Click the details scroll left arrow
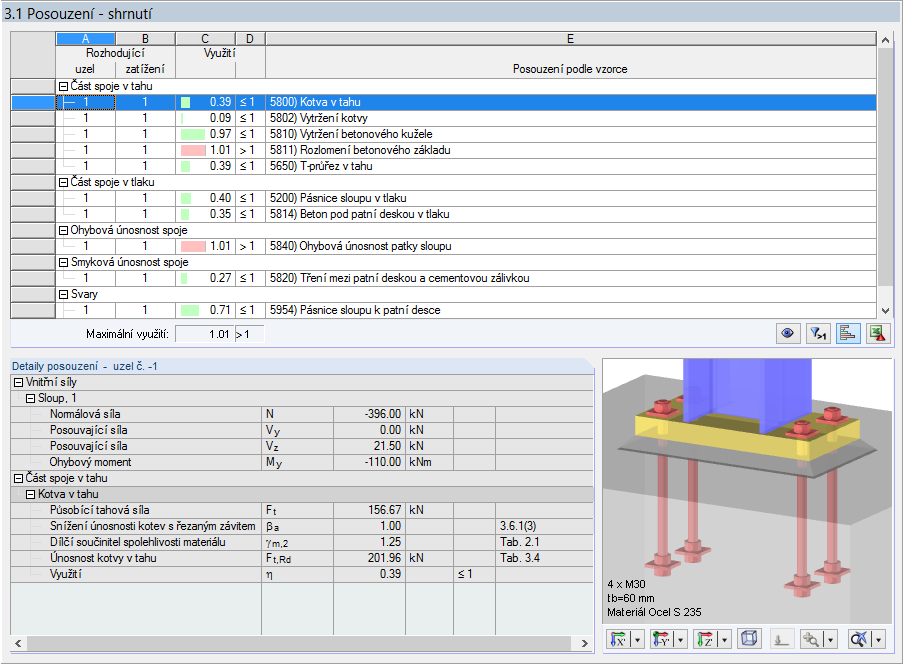 [x=18, y=643]
